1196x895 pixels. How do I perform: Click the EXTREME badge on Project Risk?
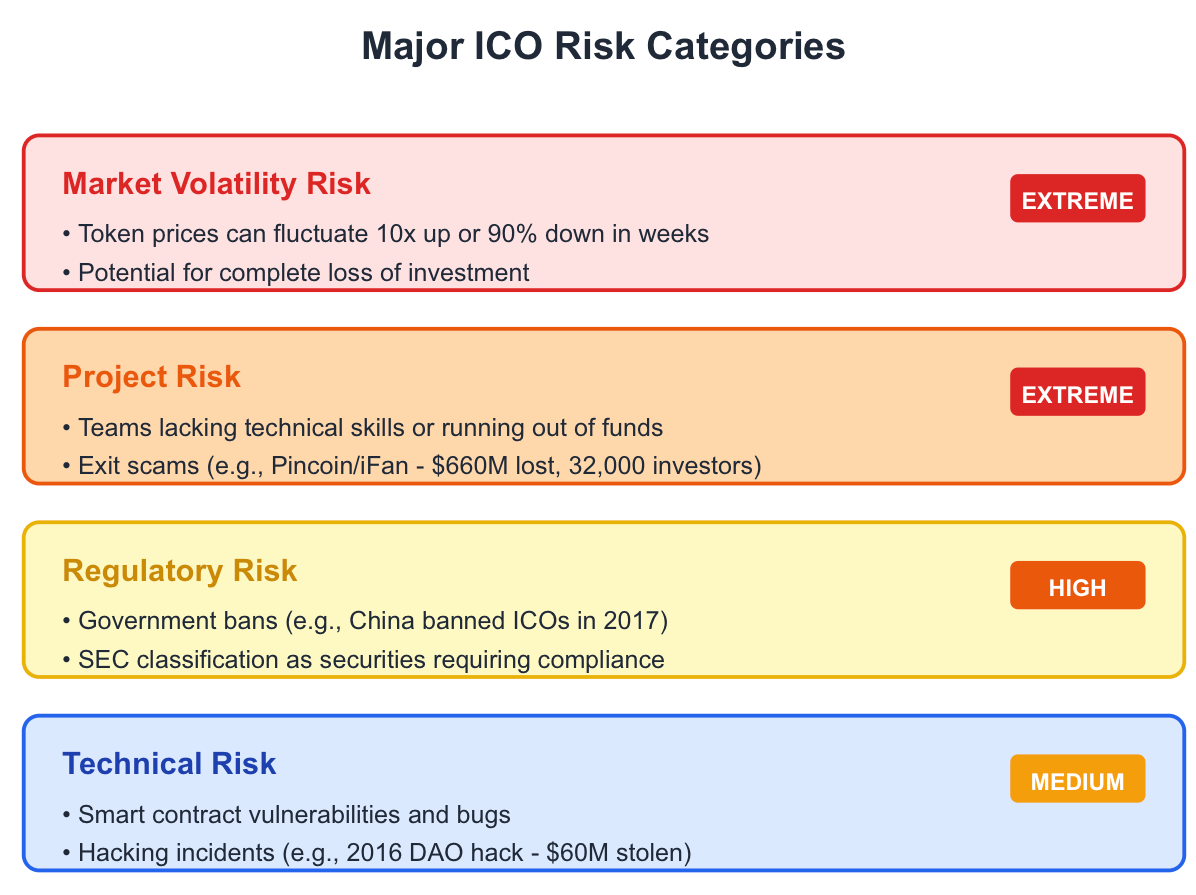pos(1077,394)
